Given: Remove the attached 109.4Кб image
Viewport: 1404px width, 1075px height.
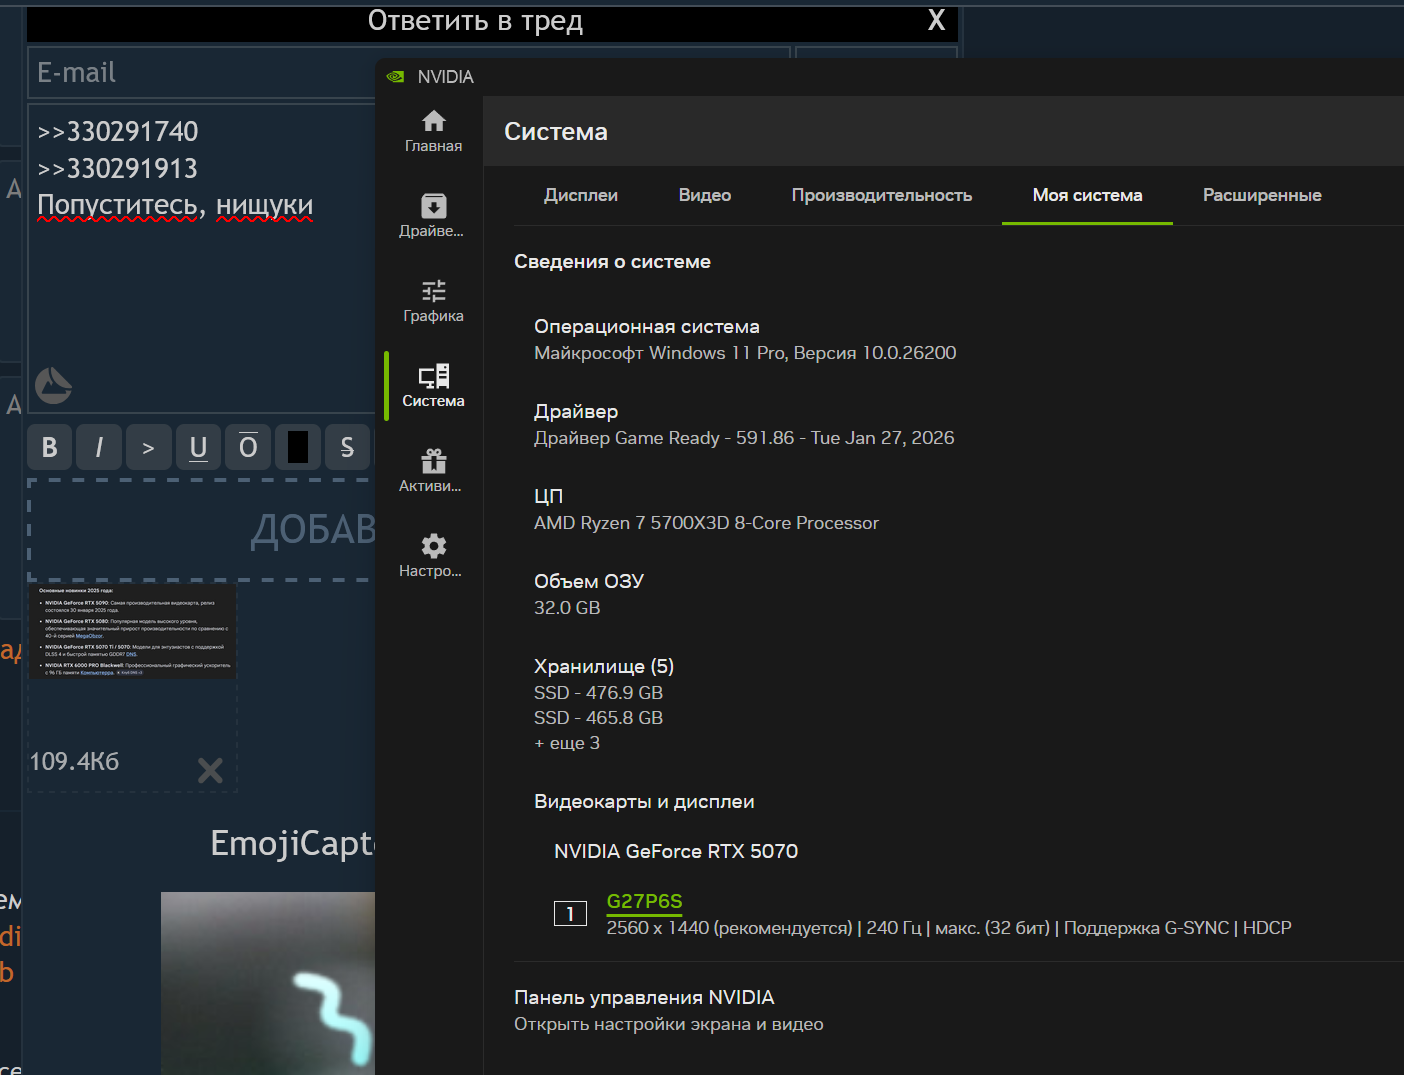Looking at the screenshot, I should [210, 770].
